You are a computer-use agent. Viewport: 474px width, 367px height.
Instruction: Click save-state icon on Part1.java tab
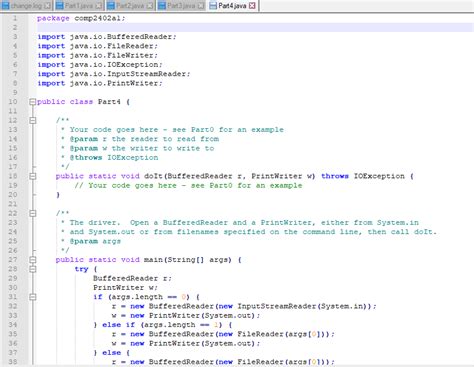pos(59,6)
